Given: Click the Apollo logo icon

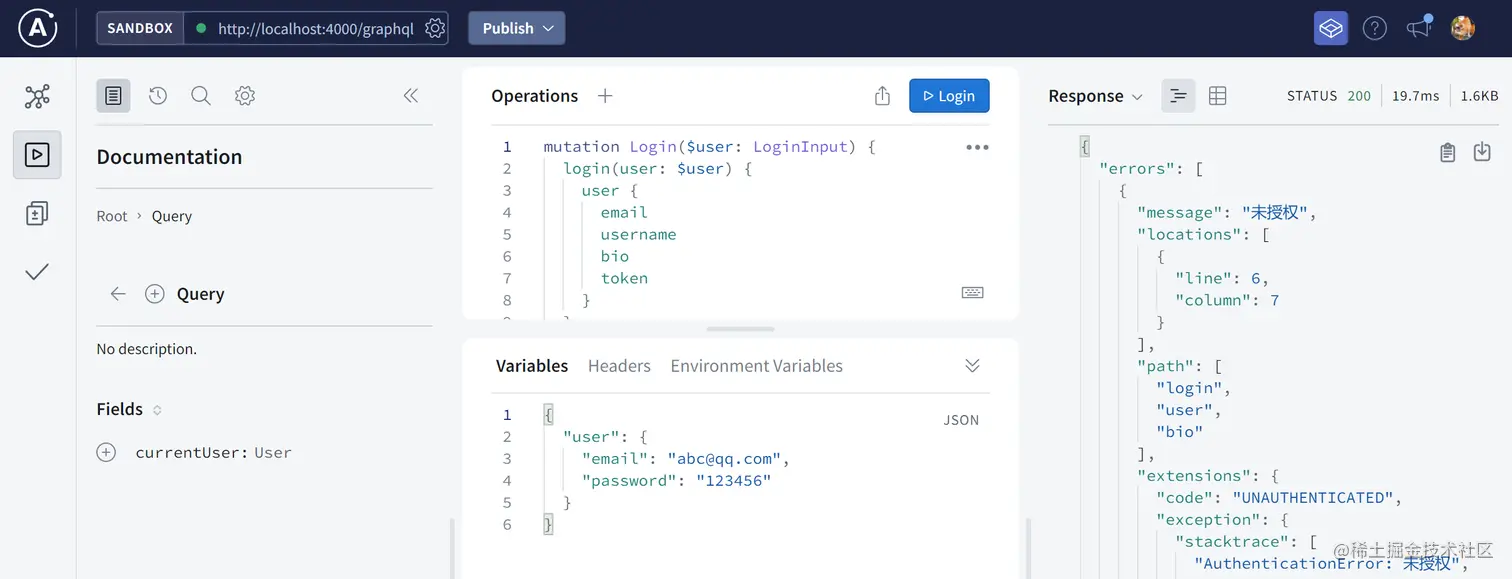Looking at the screenshot, I should [37, 28].
